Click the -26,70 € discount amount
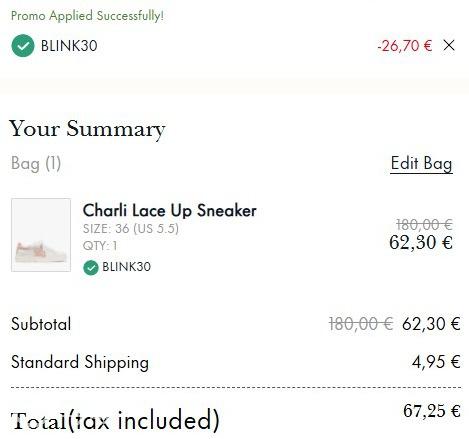 tap(405, 46)
